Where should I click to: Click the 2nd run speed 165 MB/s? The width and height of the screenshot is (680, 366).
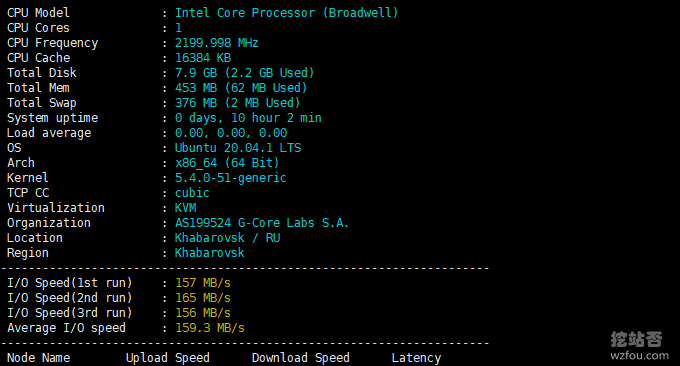point(203,298)
